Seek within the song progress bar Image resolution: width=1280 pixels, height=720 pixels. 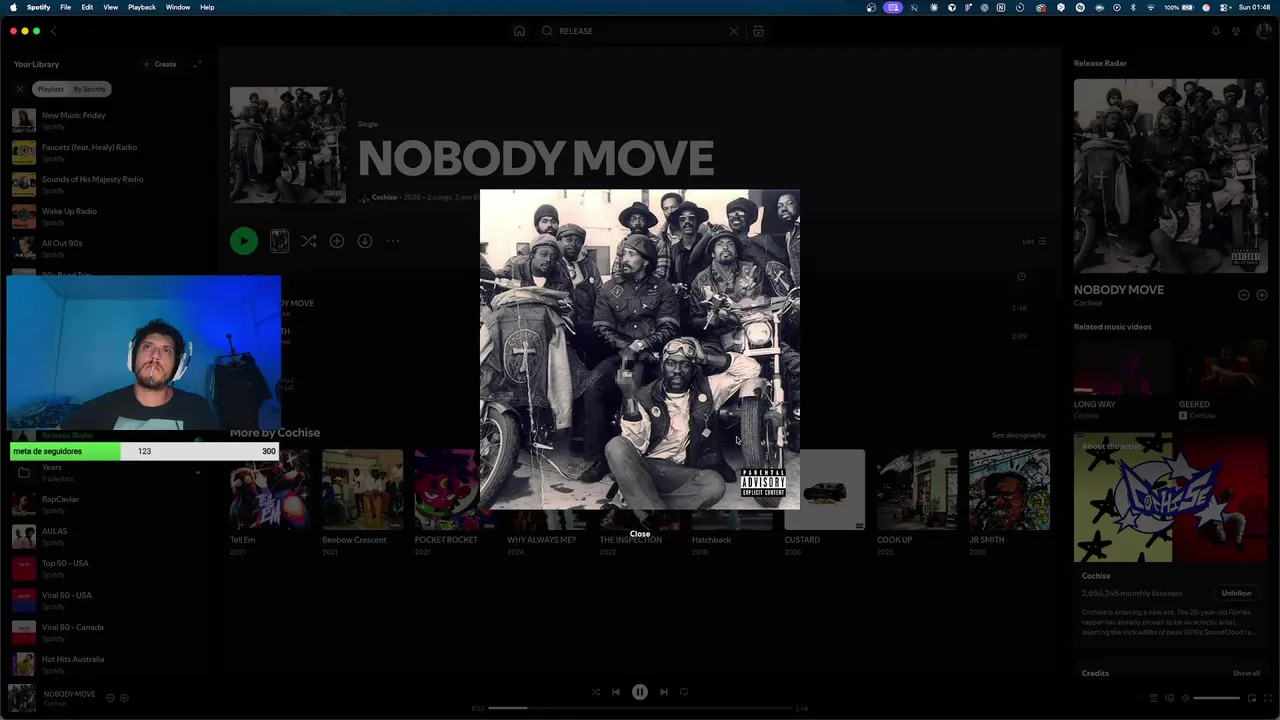640,708
